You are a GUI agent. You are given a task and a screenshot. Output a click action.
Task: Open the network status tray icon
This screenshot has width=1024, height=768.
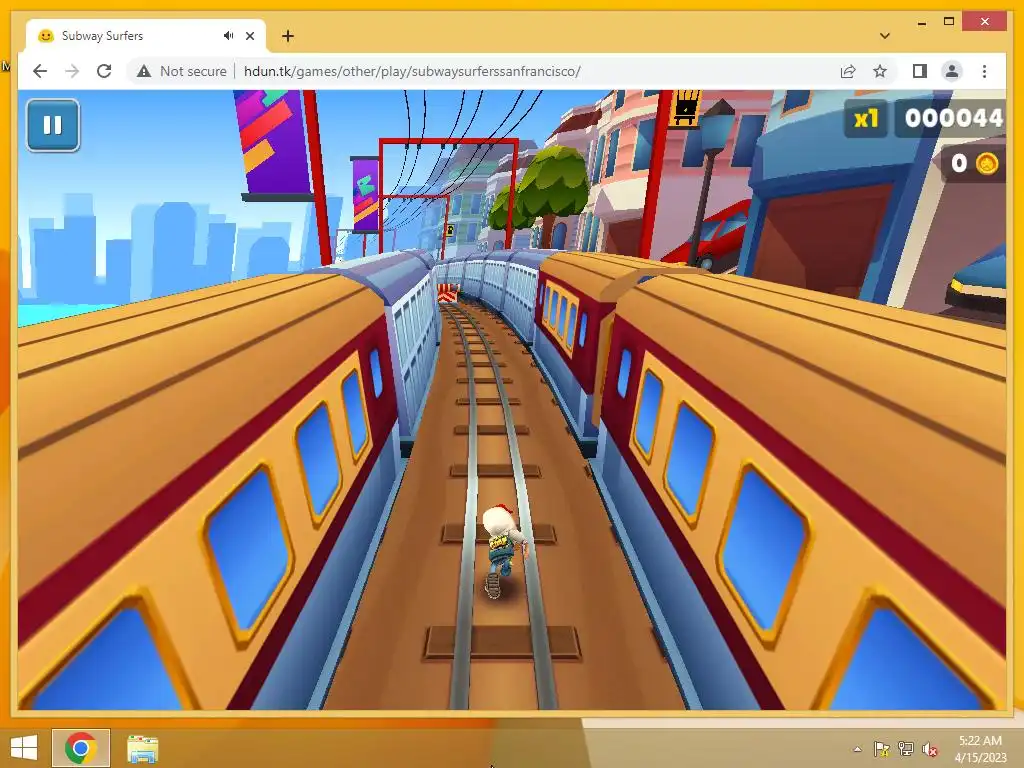905,749
